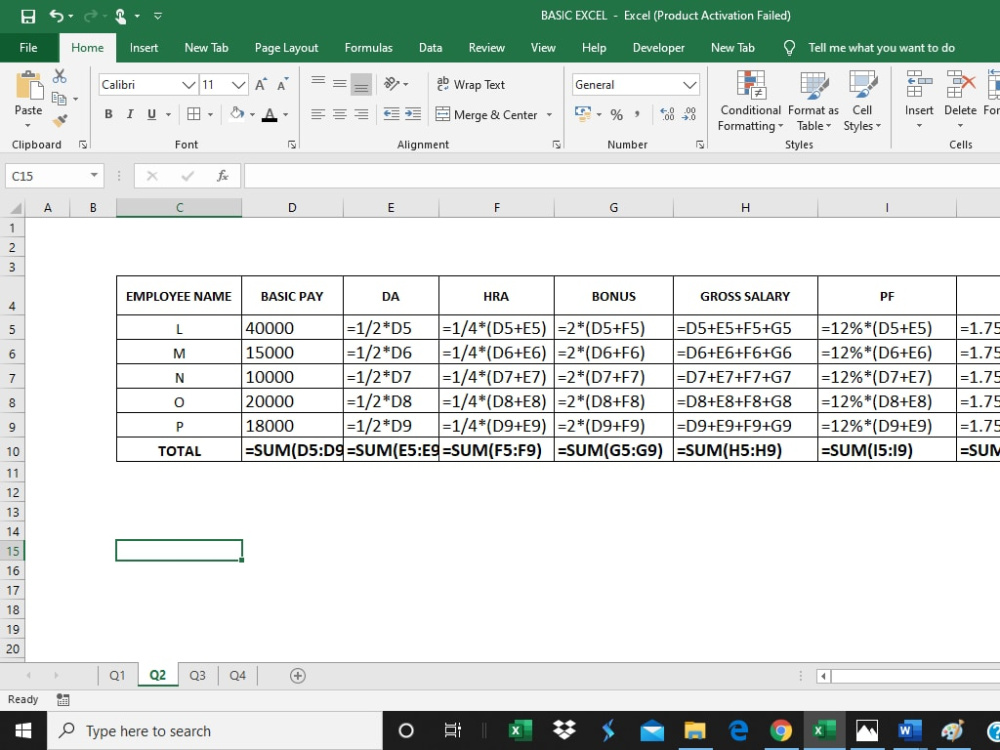The height and width of the screenshot is (750, 1000).
Task: Open Format as Table gallery
Action: click(814, 101)
